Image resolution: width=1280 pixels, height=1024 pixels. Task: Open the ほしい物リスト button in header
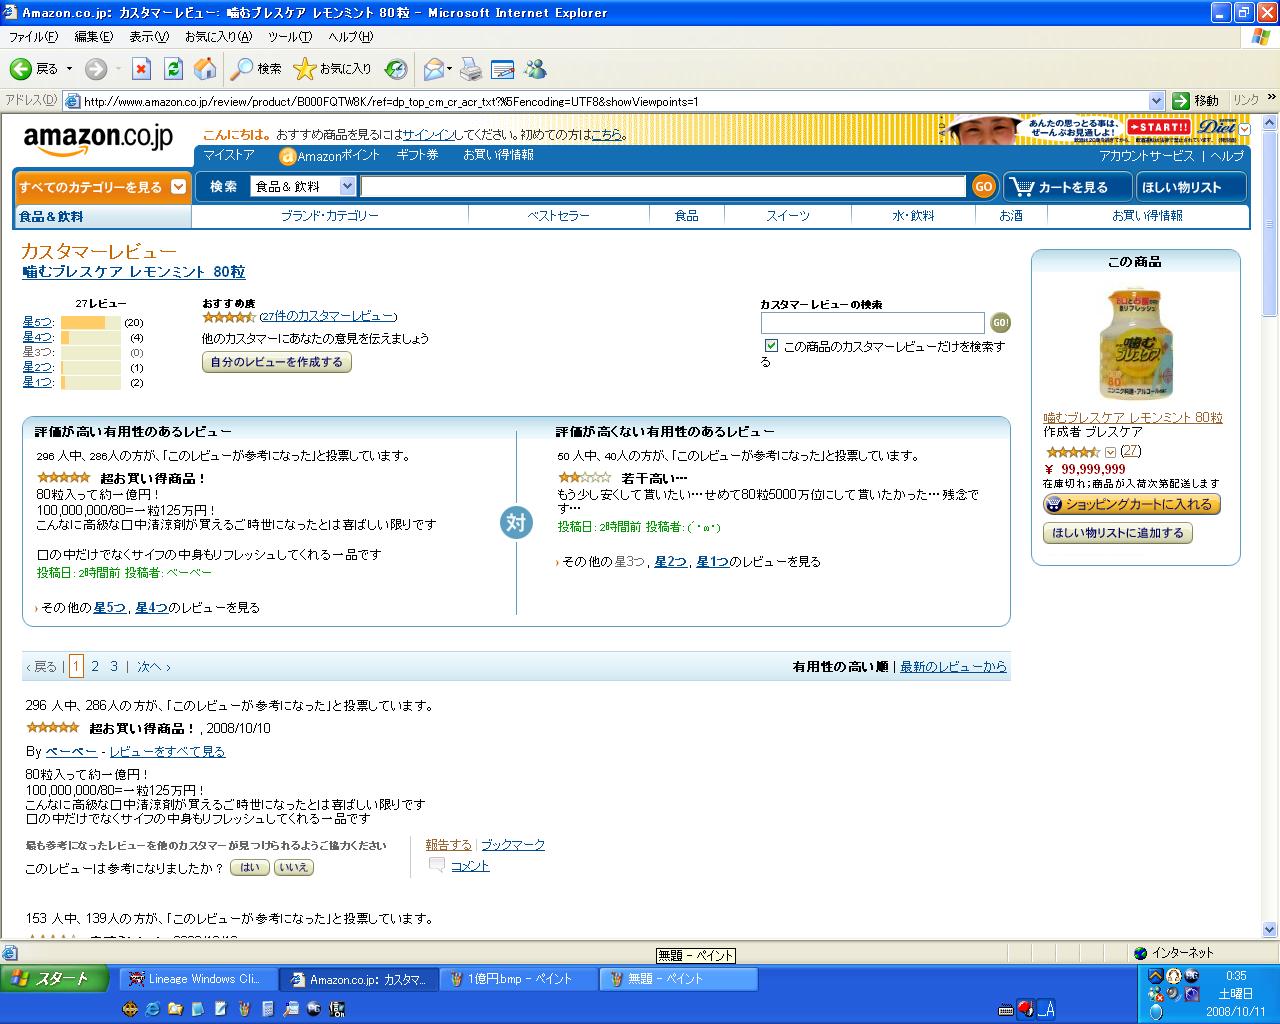[x=1192, y=187]
